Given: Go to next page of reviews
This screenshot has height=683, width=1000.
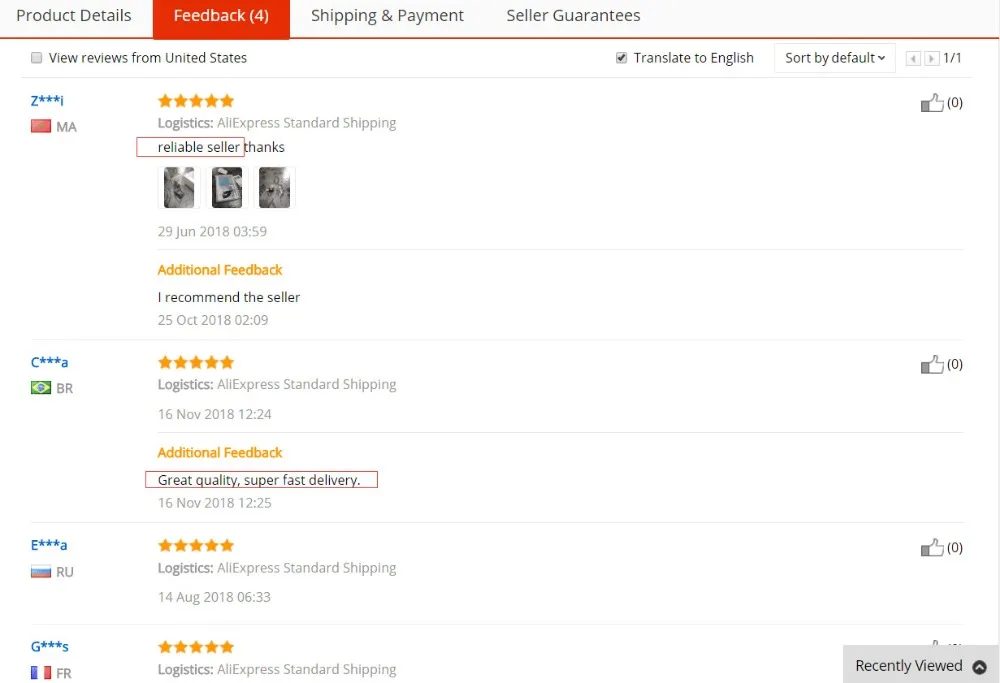Looking at the screenshot, I should click(x=931, y=59).
